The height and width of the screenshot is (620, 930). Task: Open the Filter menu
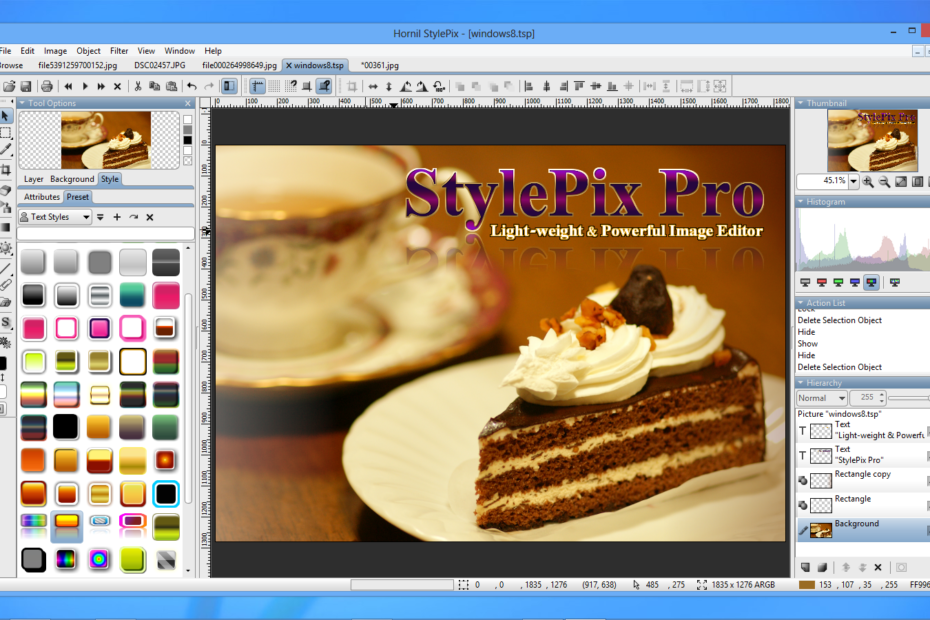click(119, 51)
